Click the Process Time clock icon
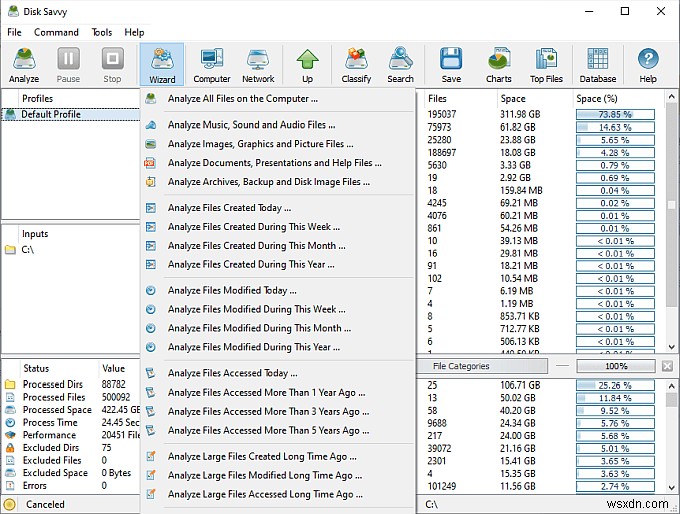 tap(10, 422)
